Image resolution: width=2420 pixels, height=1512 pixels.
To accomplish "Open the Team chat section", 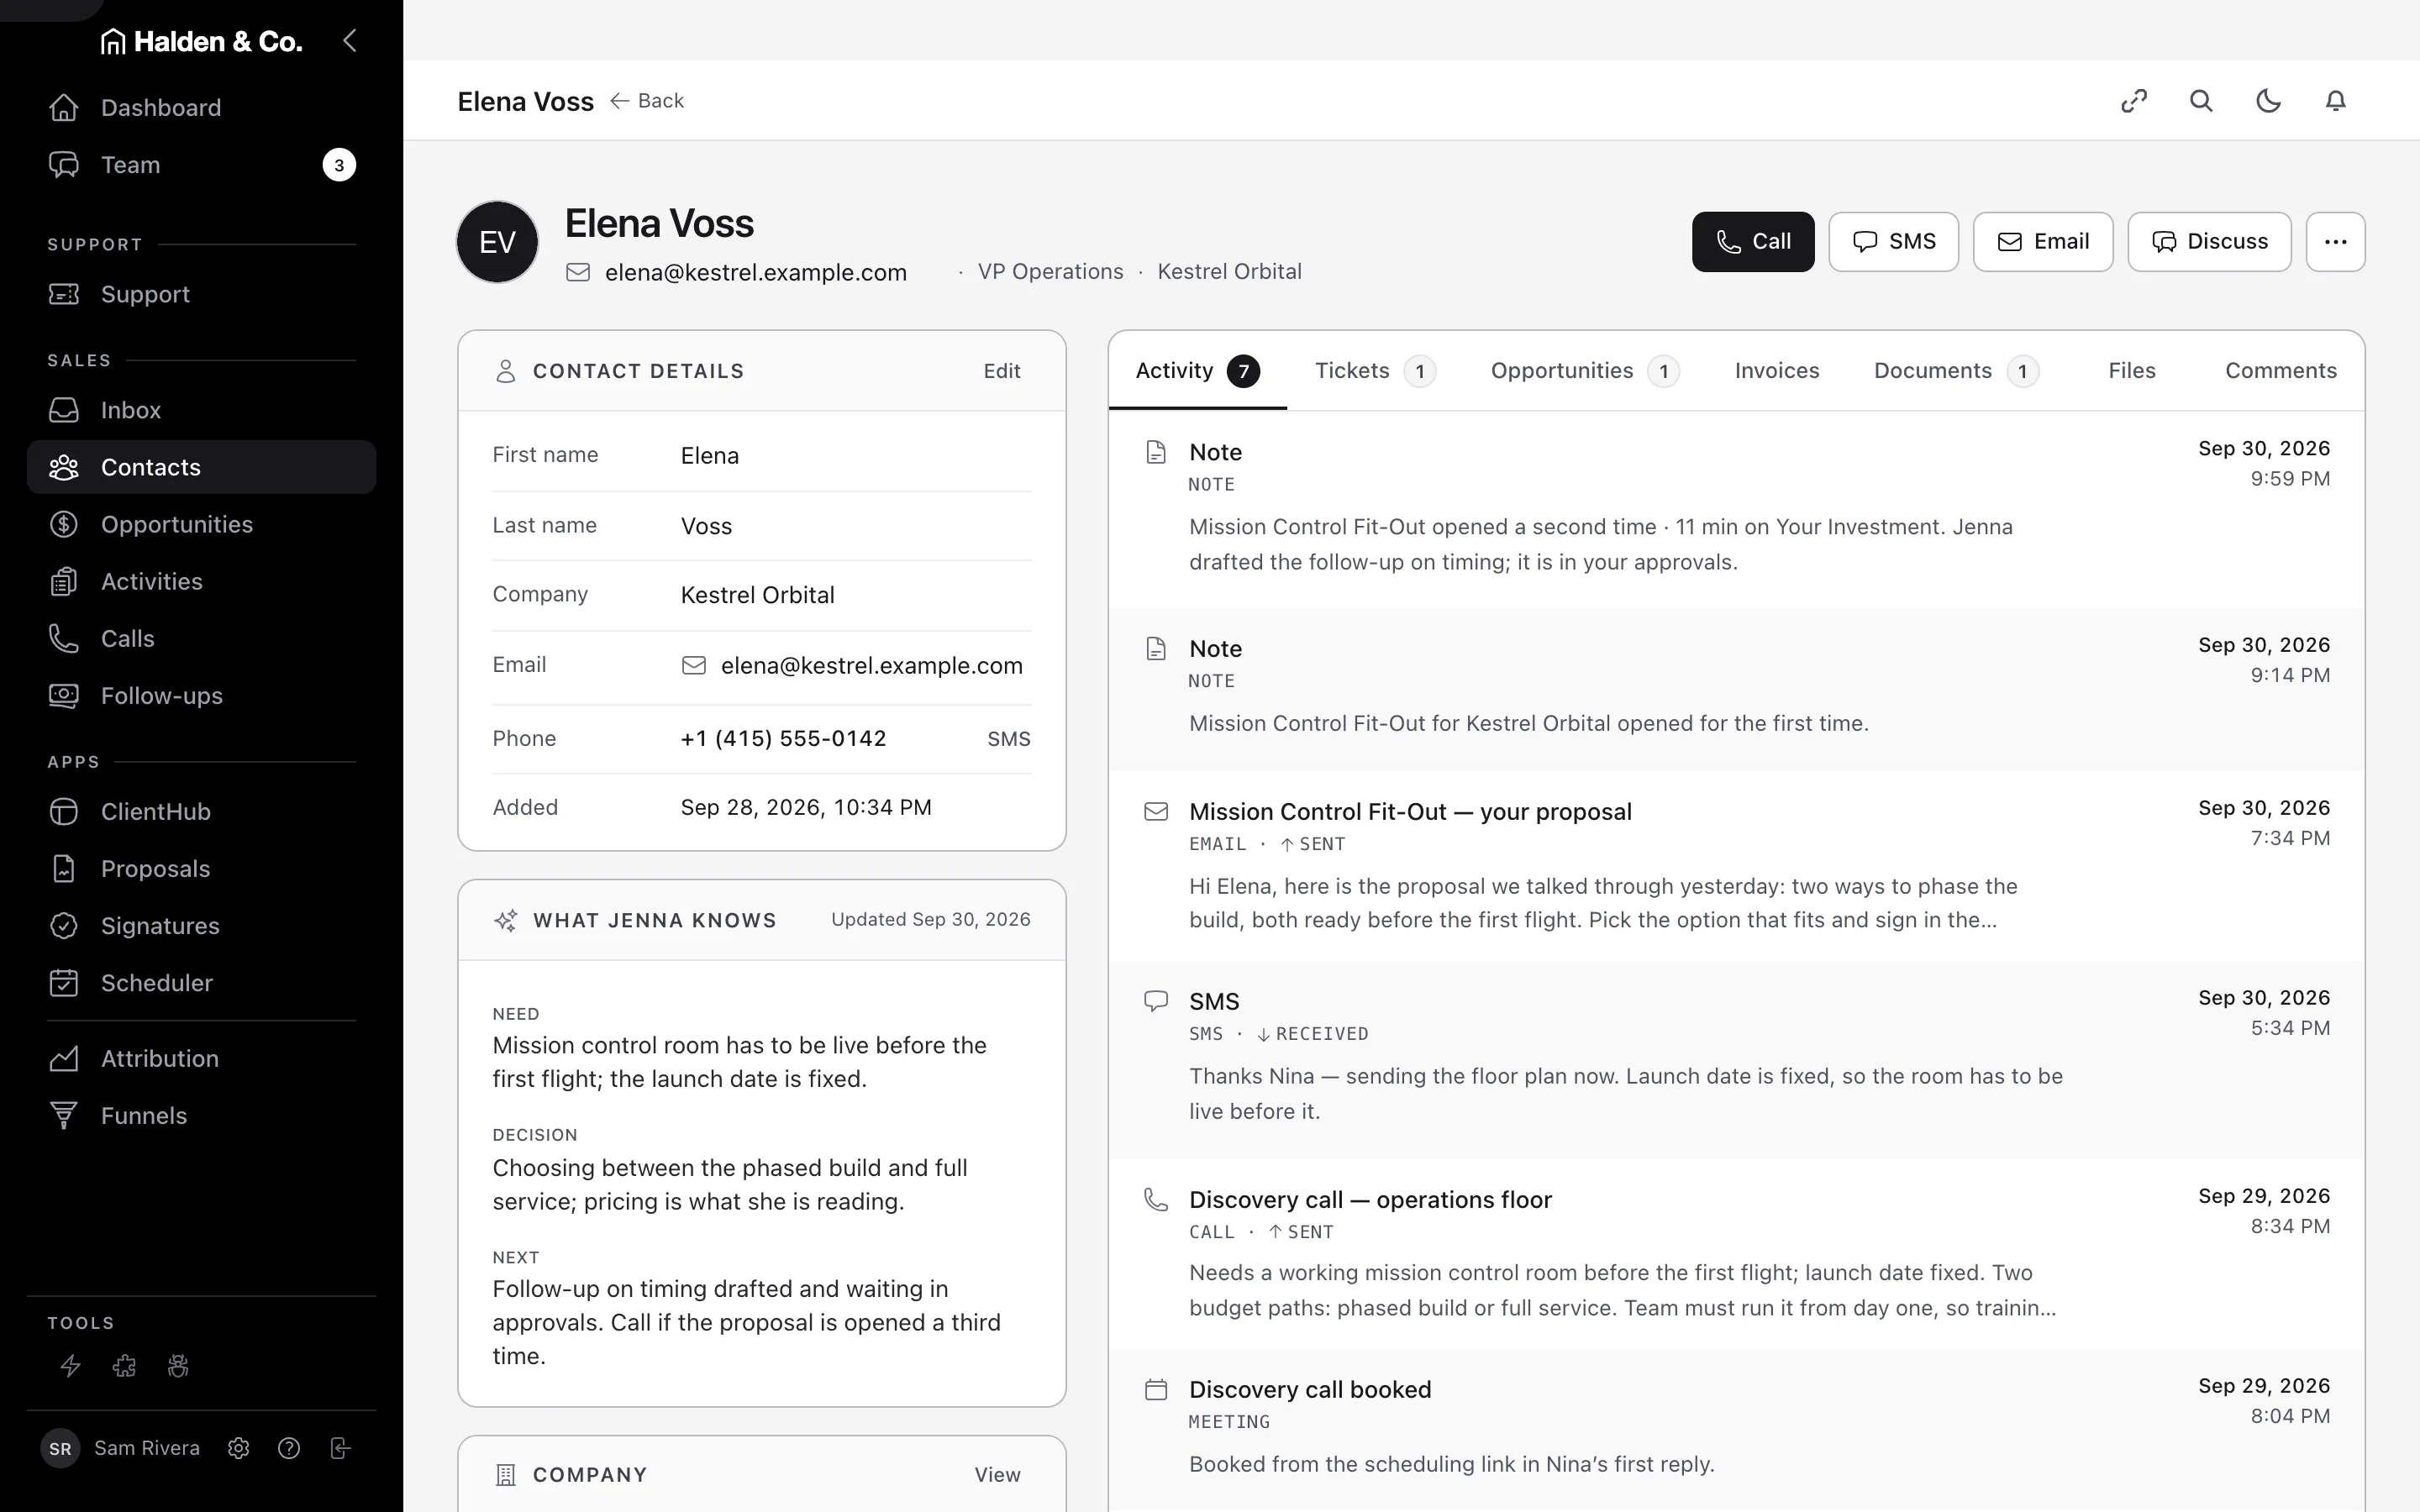I will 201,165.
